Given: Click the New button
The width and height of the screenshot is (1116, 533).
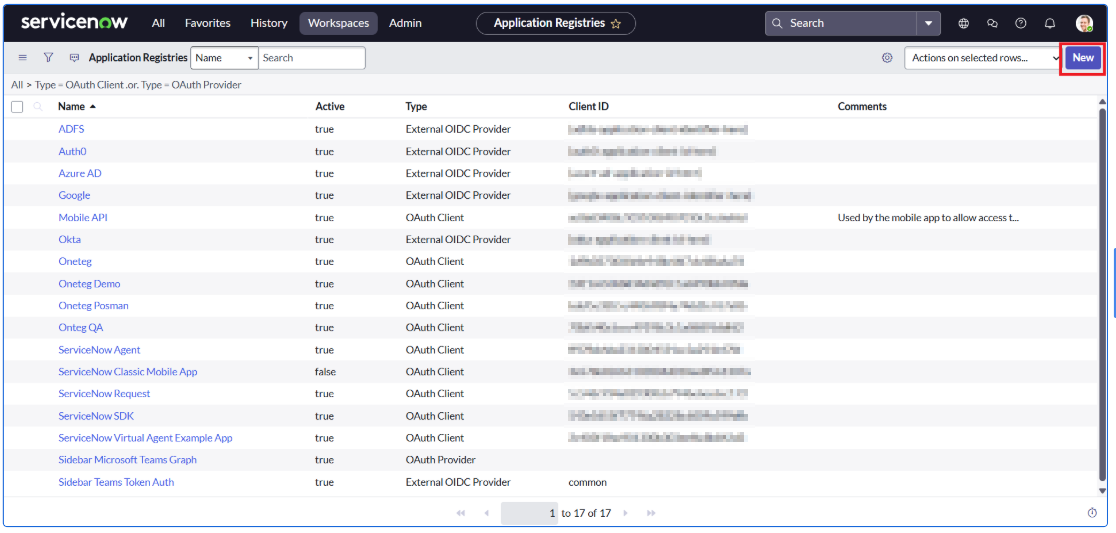Looking at the screenshot, I should tap(1083, 58).
